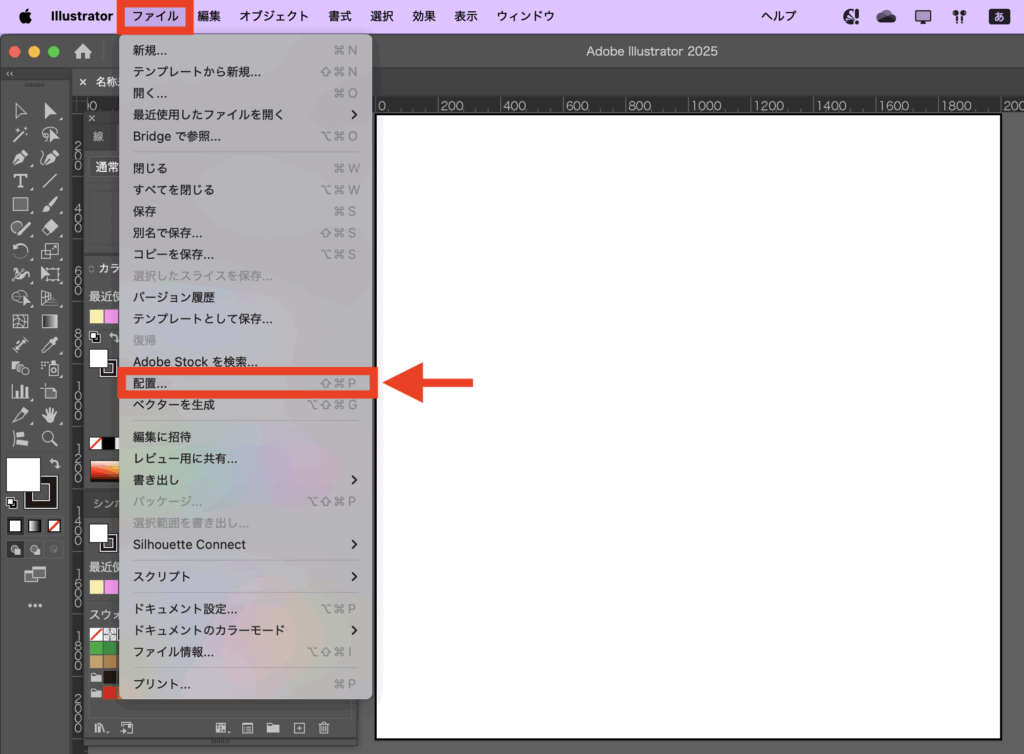This screenshot has width=1024, height=754.
Task: Set toolbar paint mode to Gradient
Action: pos(35,526)
